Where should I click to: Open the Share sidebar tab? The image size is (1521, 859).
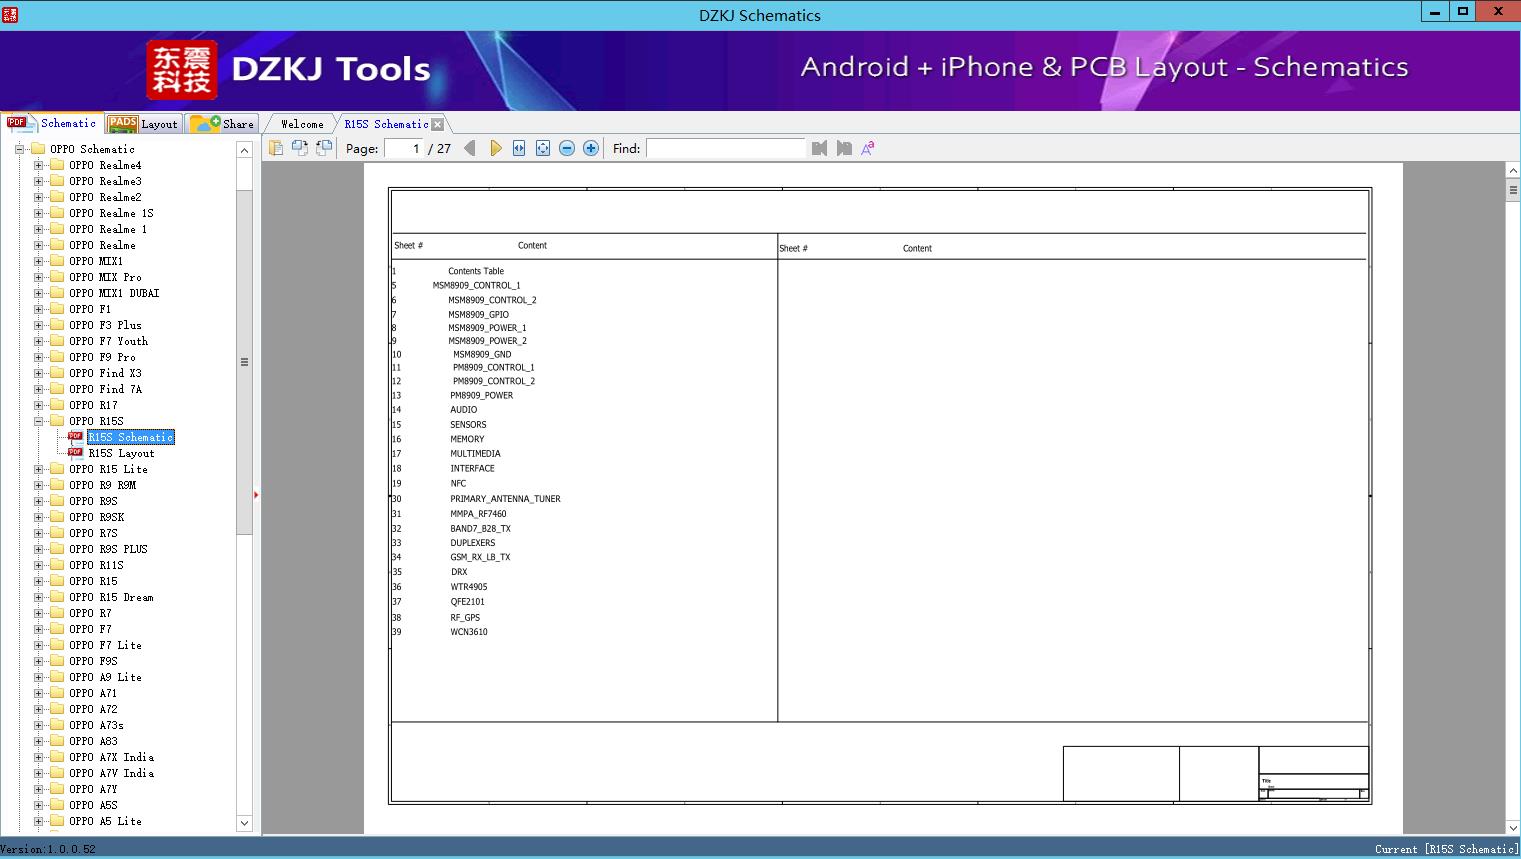tap(222, 124)
